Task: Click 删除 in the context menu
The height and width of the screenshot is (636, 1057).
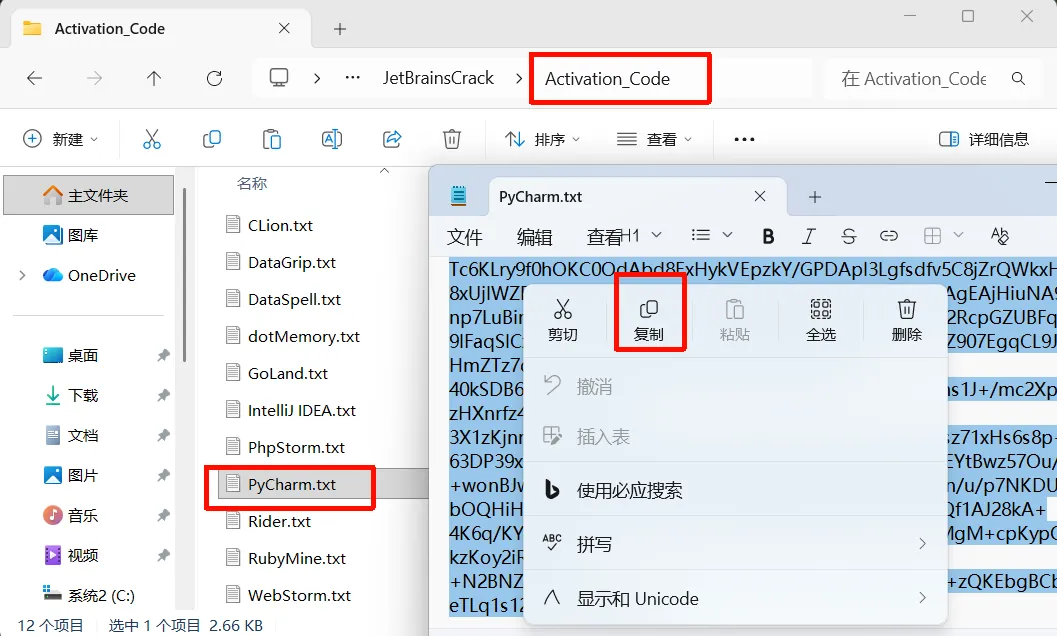Action: (907, 320)
